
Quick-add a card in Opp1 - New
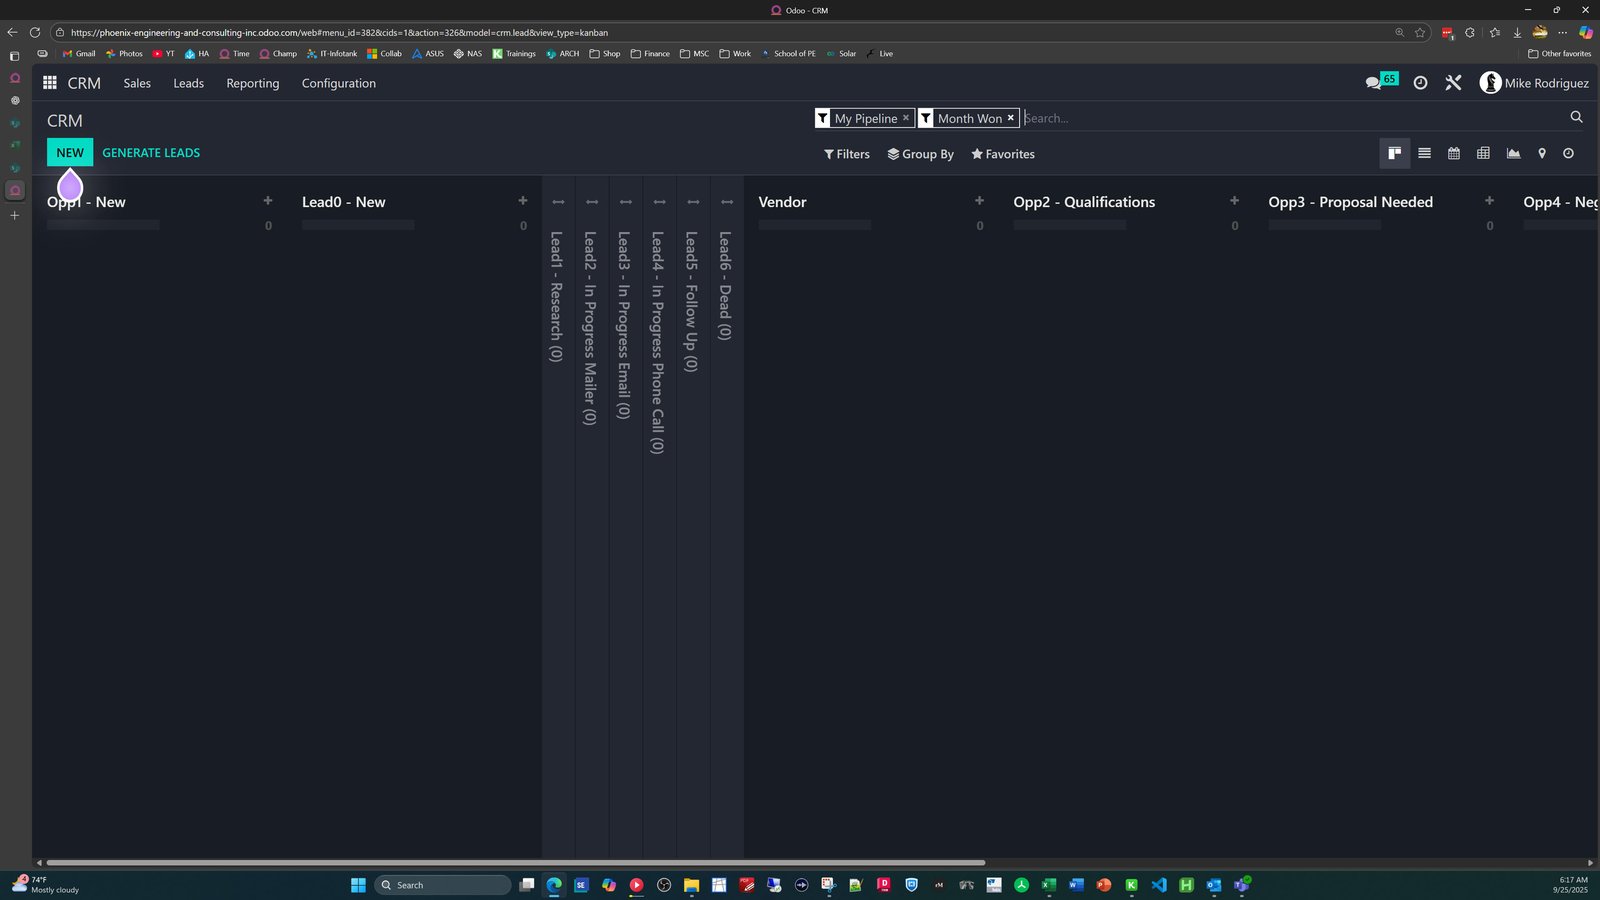pyautogui.click(x=267, y=201)
